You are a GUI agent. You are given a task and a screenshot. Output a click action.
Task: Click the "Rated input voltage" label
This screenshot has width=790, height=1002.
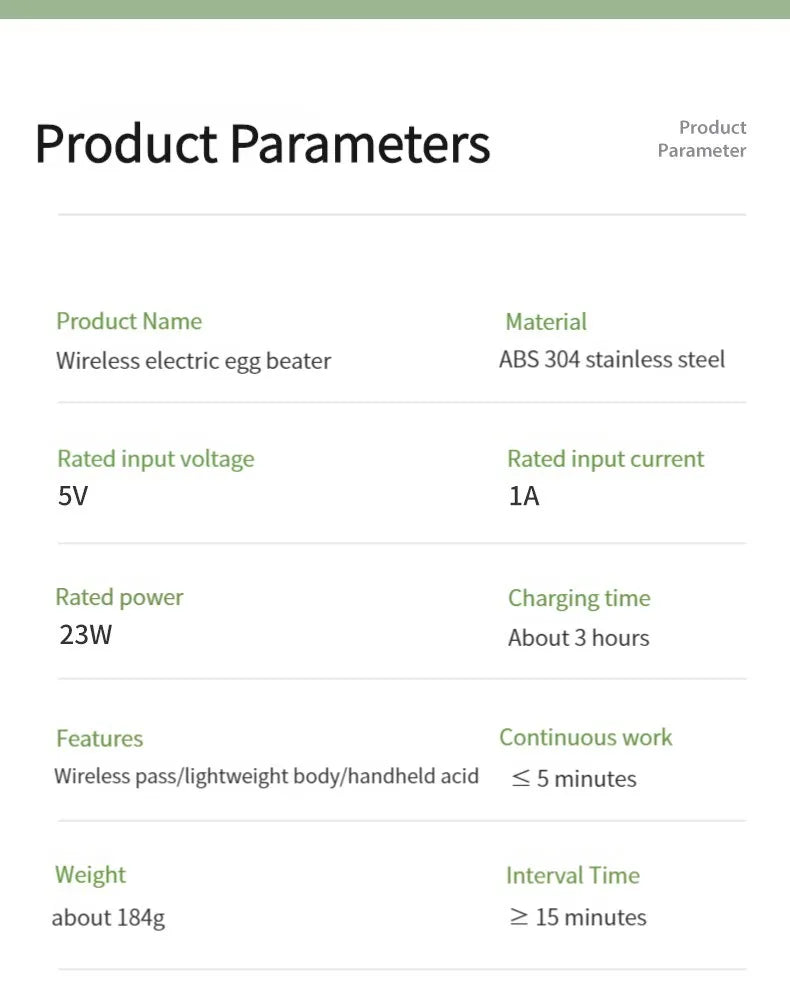(x=156, y=459)
